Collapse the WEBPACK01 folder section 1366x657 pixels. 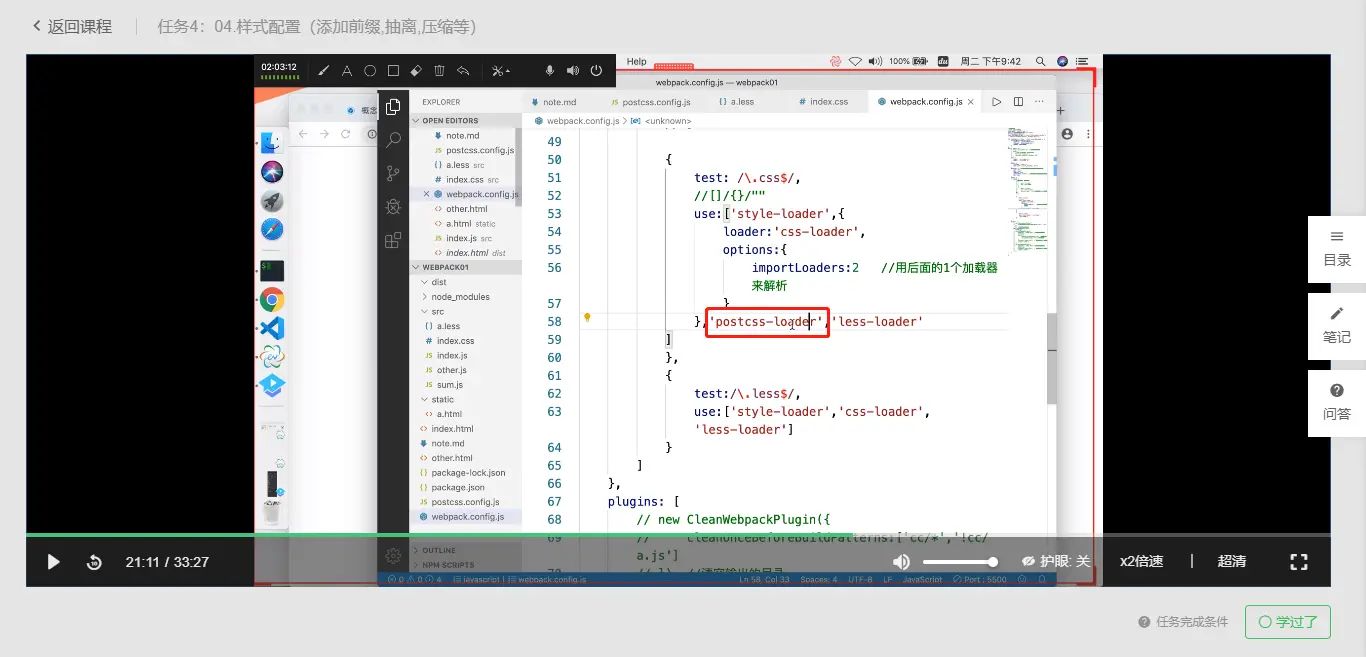click(465, 268)
